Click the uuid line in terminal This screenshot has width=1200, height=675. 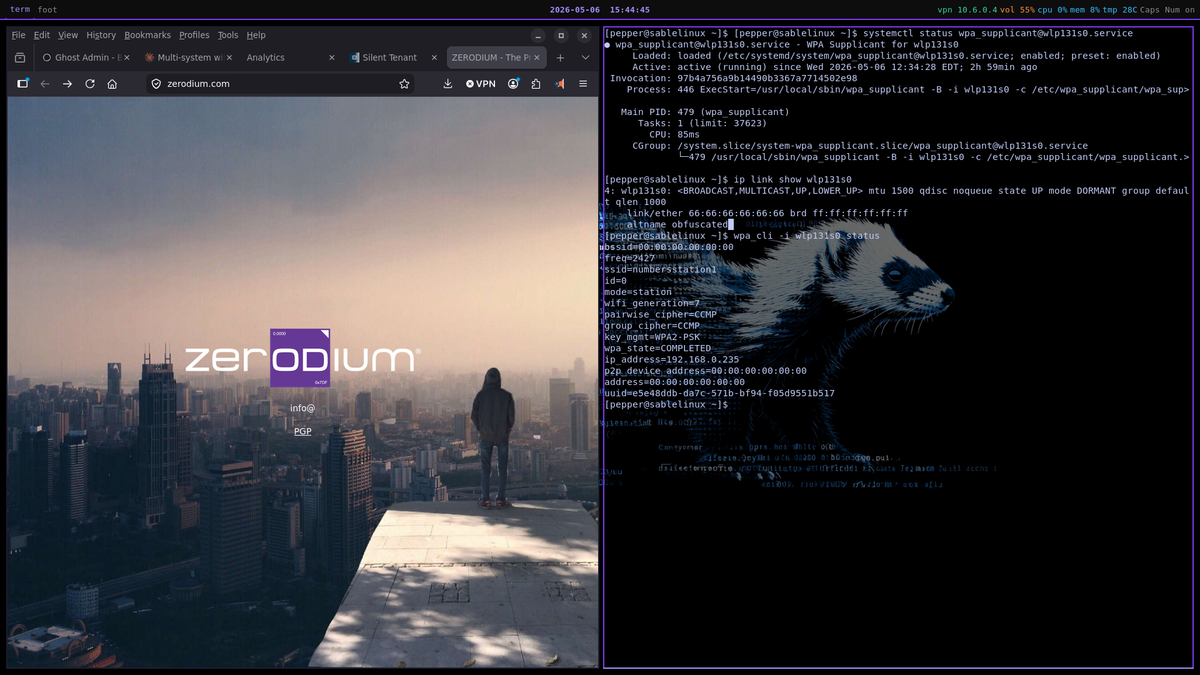(719, 393)
